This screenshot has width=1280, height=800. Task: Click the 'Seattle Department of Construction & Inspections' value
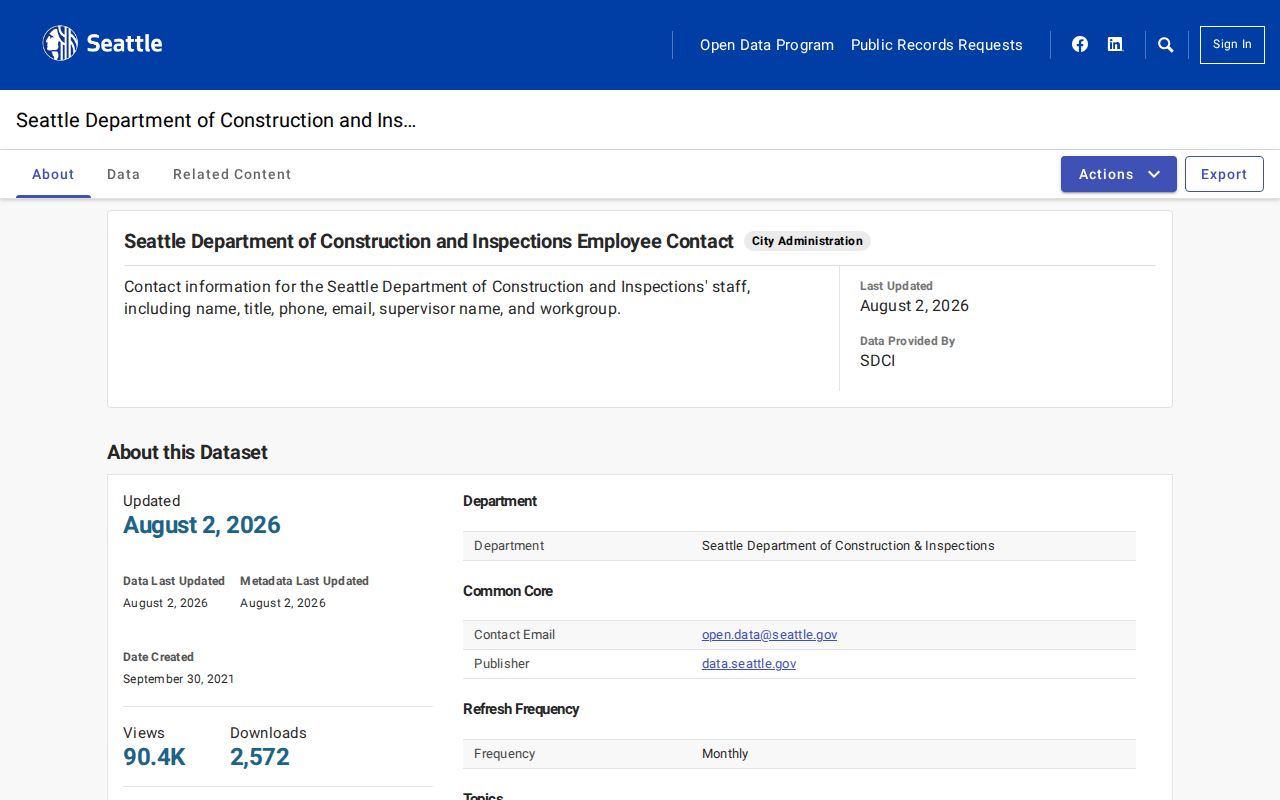click(848, 546)
